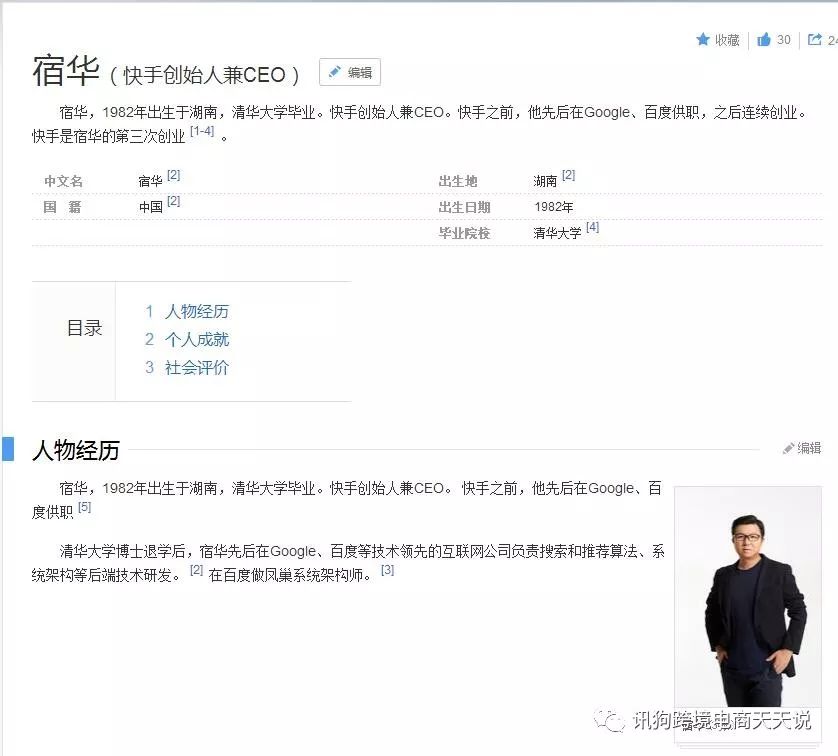Click citation [1-4] in the summary

(x=203, y=131)
